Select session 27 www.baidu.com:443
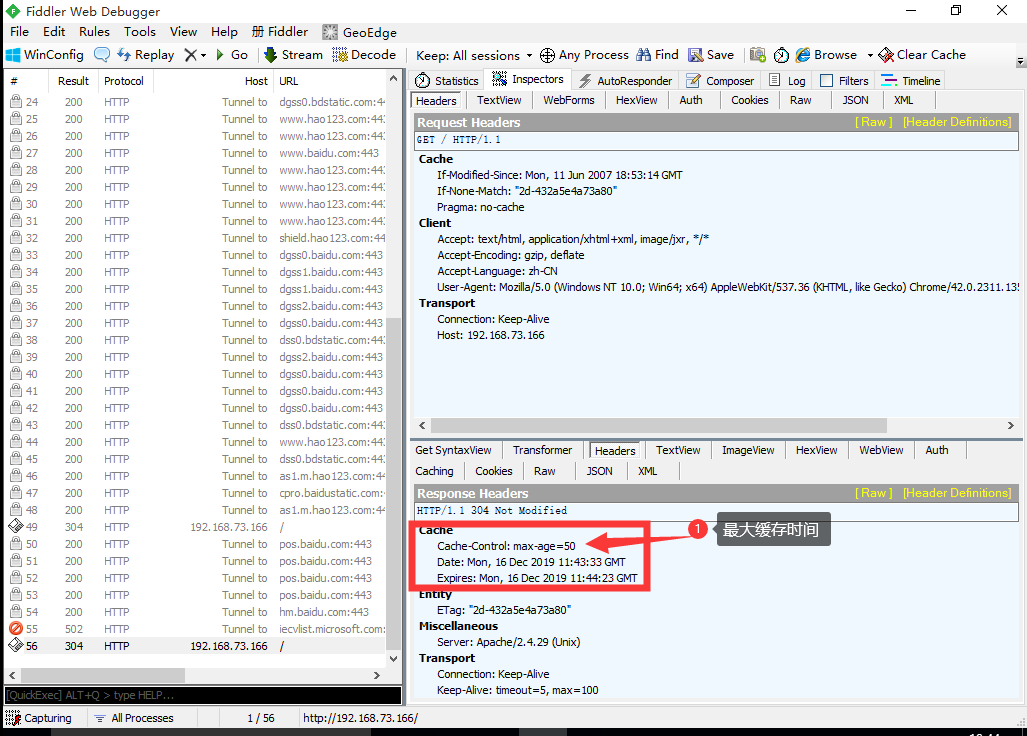The image size is (1027, 736). pyautogui.click(x=197, y=153)
